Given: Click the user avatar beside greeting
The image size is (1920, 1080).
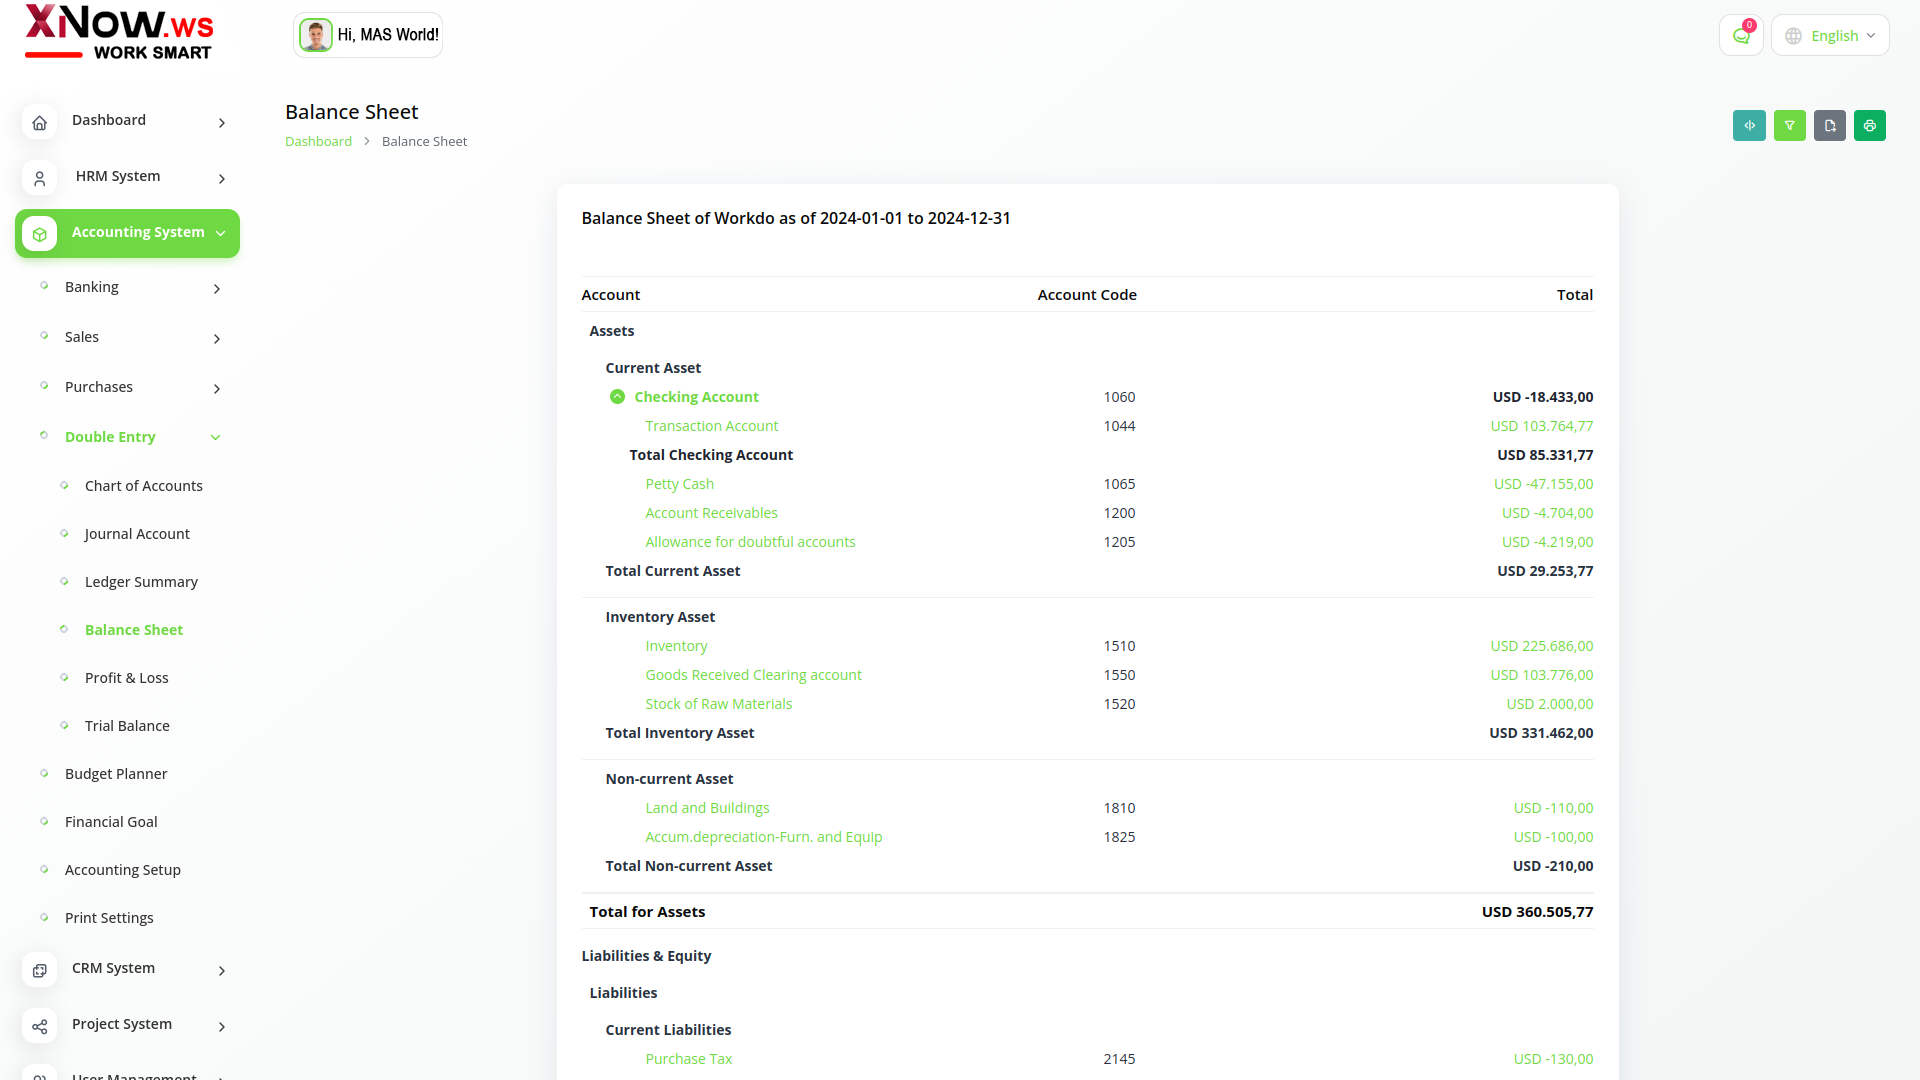Looking at the screenshot, I should [316, 36].
